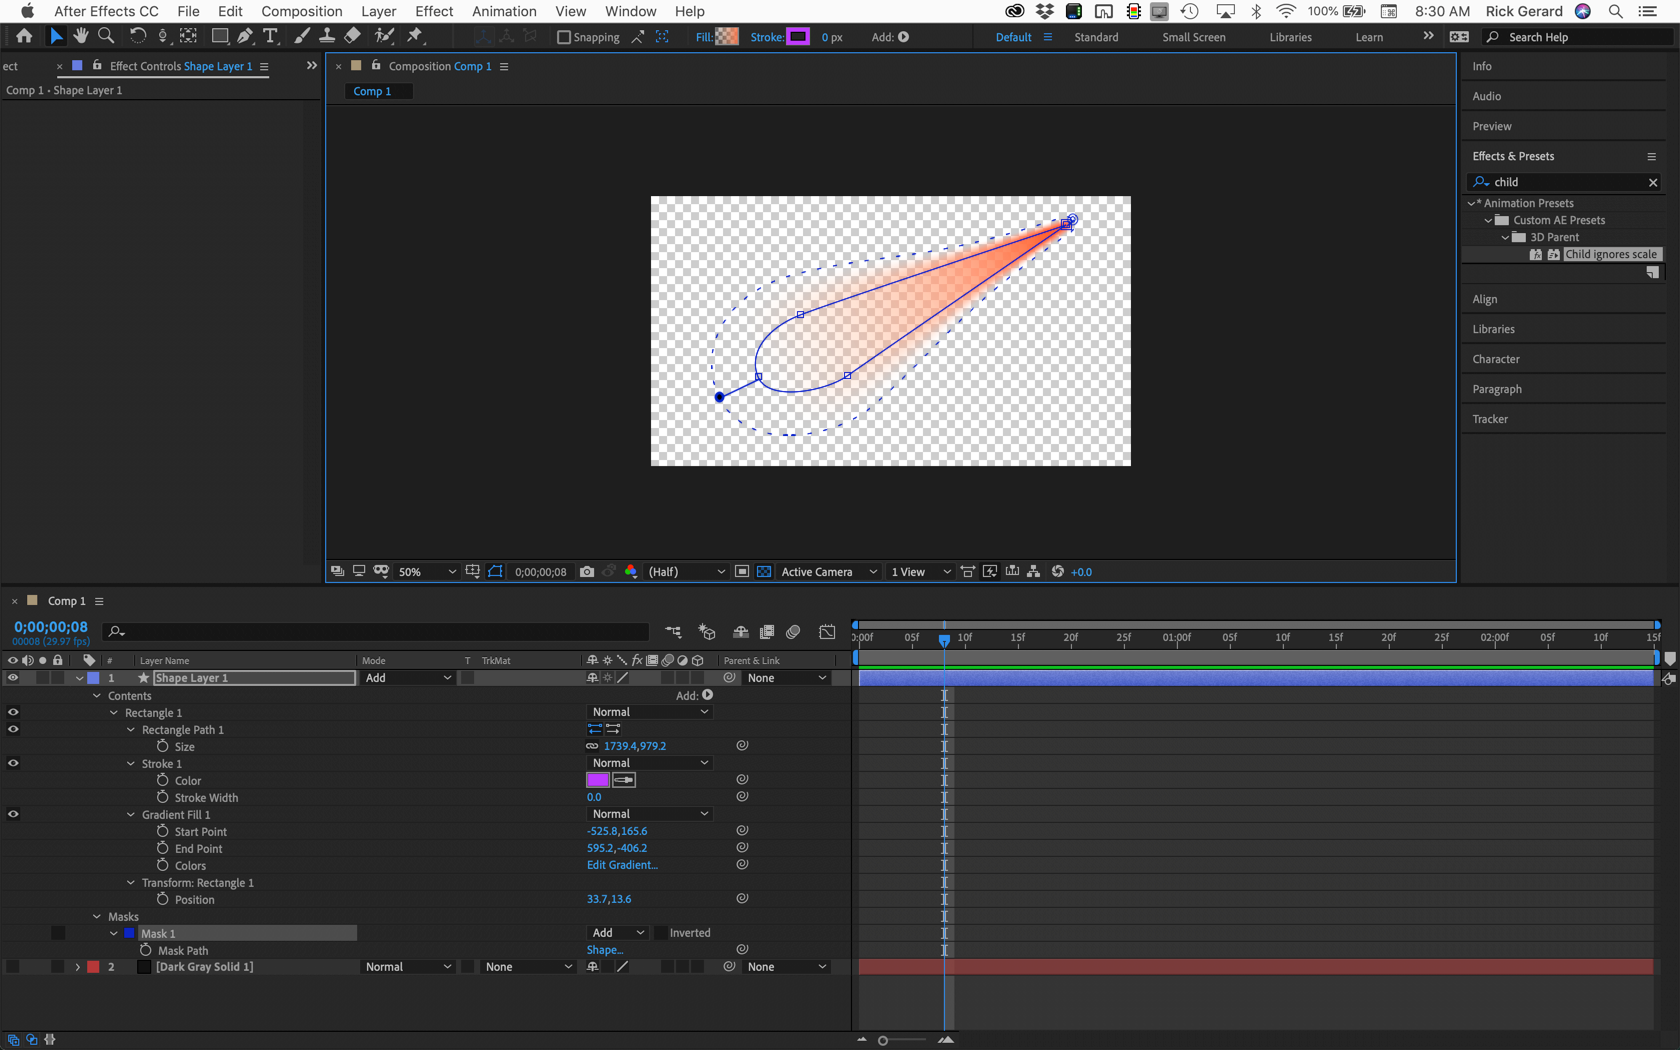Viewport: 1680px width, 1050px height.
Task: Expand the Dark Gray Solid 1 layer
Action: click(78, 967)
